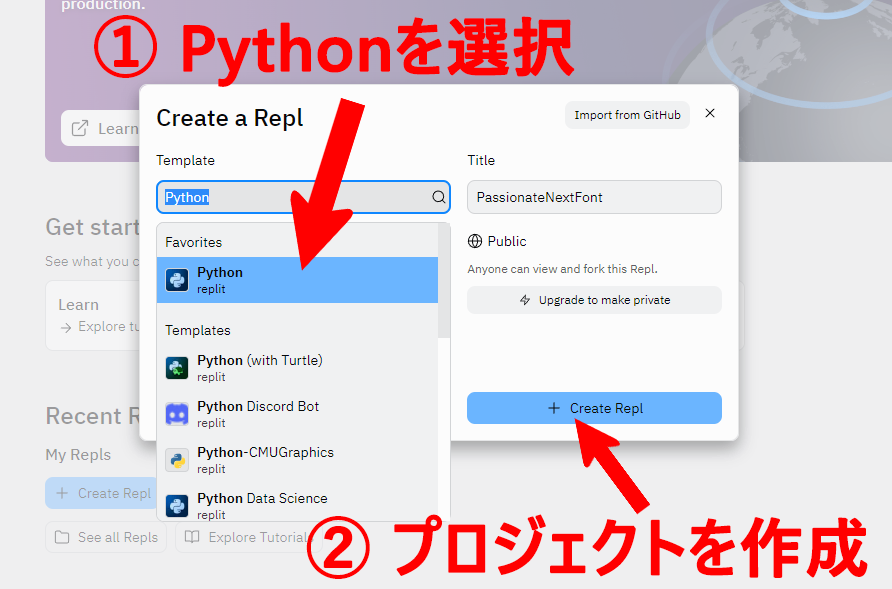Click the Create Repl button in dialog

[x=594, y=408]
